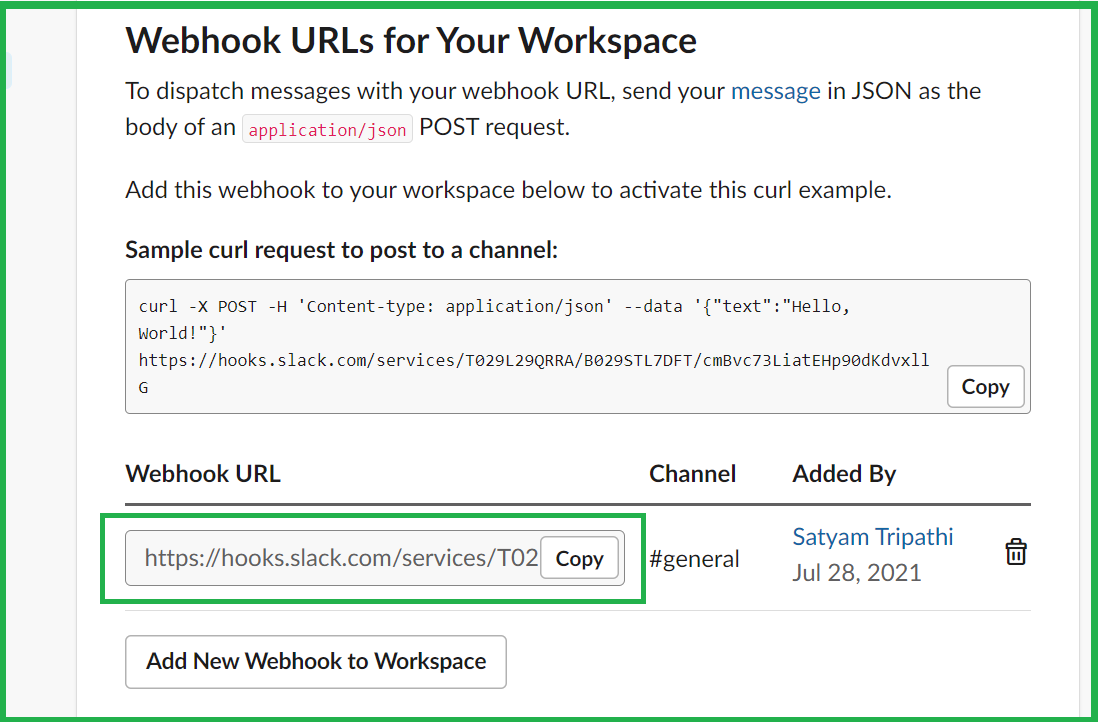Click the #general channel name
The image size is (1098, 722).
(694, 559)
